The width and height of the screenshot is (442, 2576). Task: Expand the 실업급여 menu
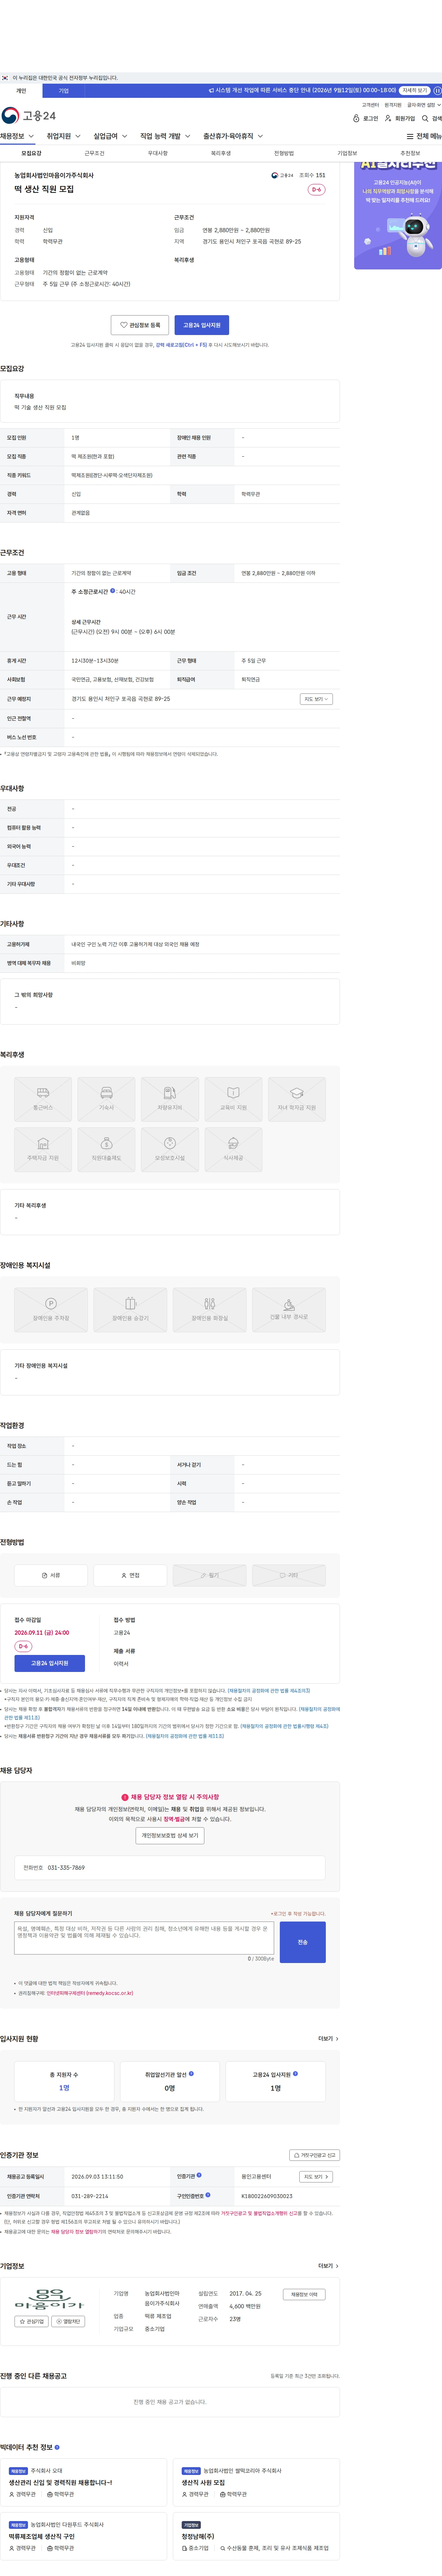110,136
